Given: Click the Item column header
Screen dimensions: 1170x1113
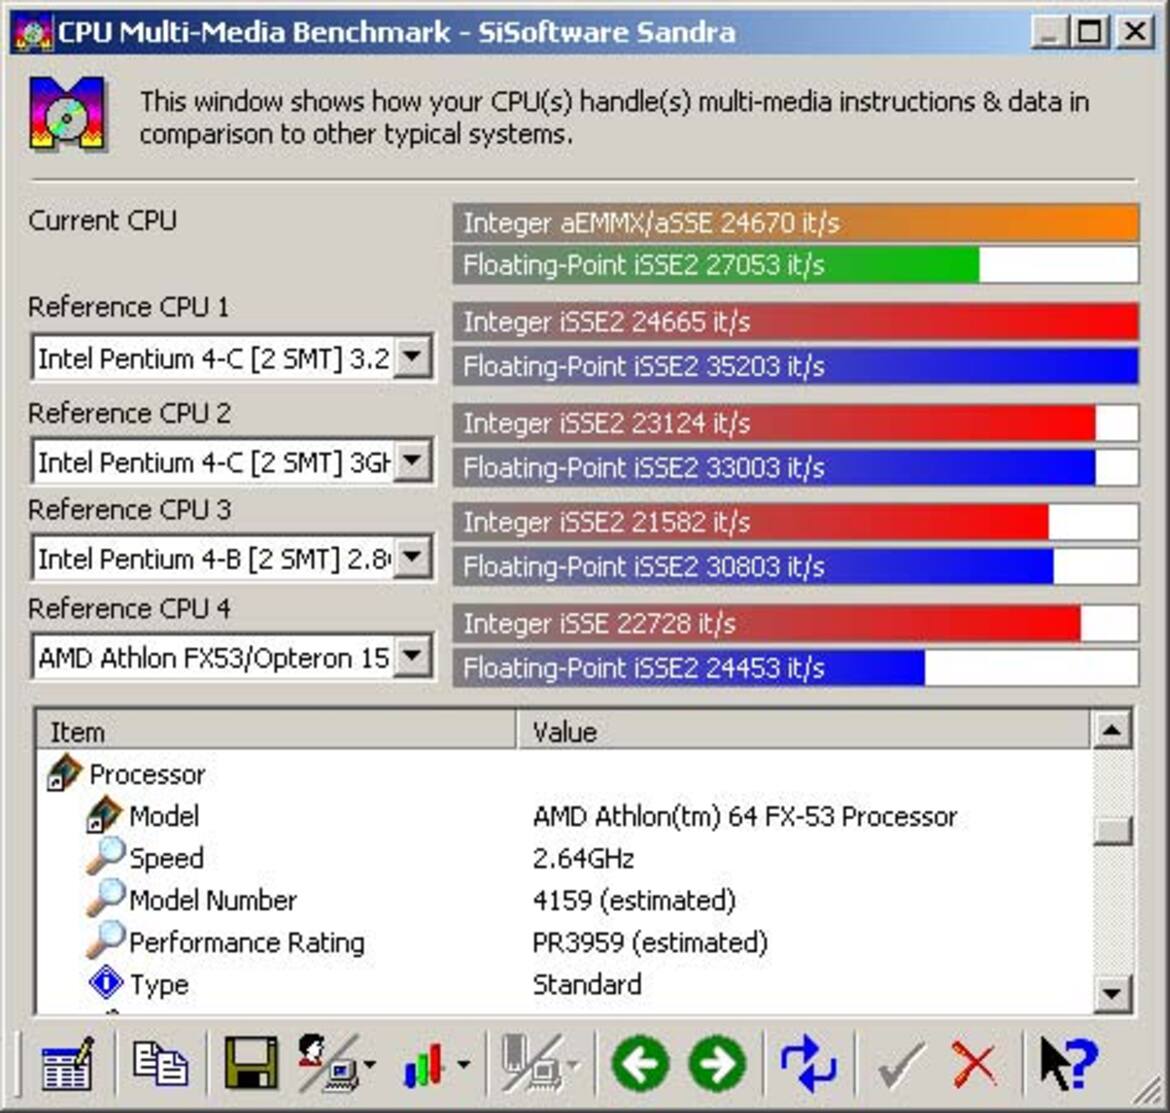Looking at the screenshot, I should (x=276, y=730).
